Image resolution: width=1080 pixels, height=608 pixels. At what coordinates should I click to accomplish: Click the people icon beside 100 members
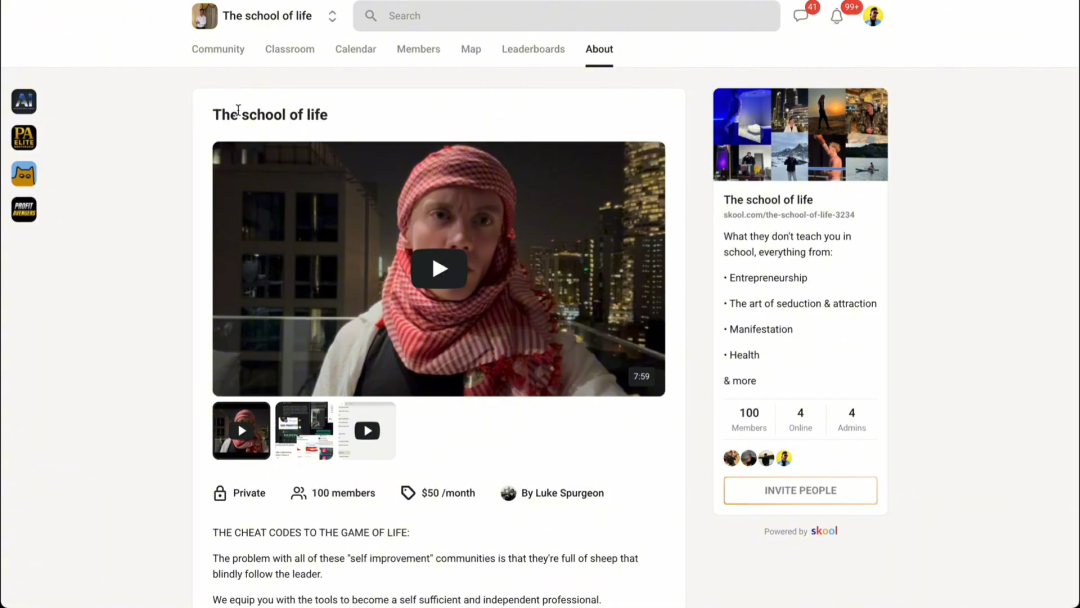tap(298, 493)
